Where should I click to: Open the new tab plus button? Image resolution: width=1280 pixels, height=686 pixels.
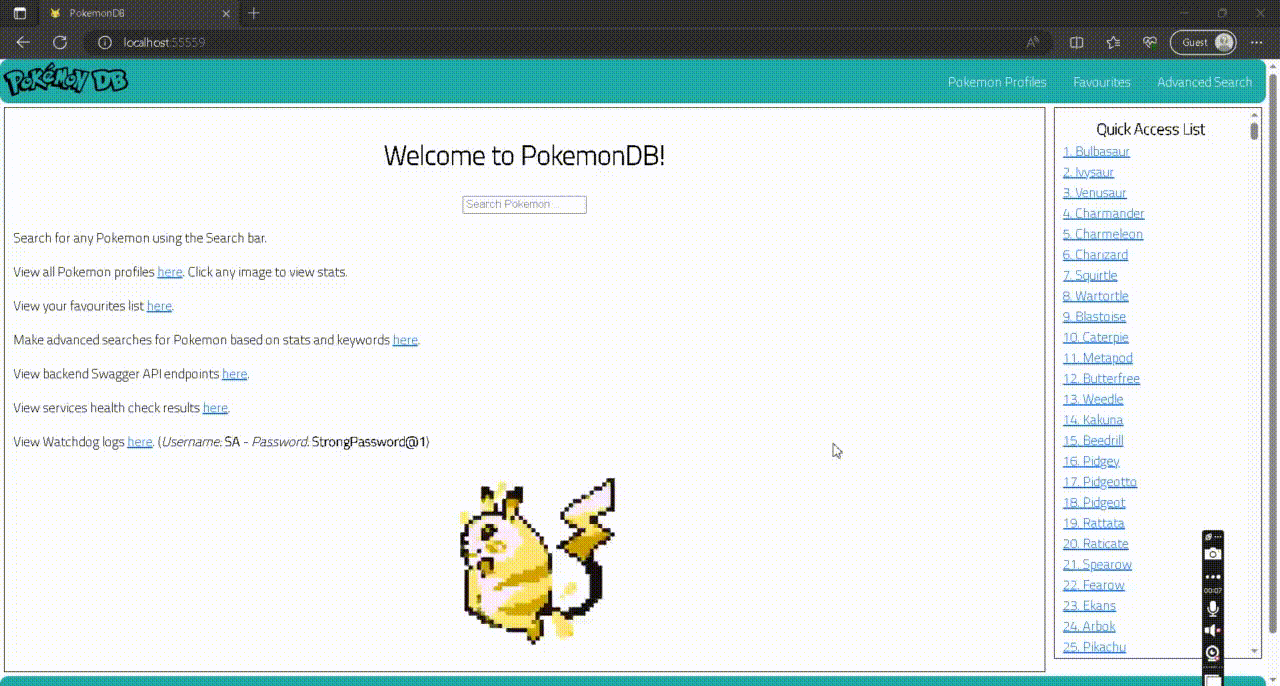point(254,13)
